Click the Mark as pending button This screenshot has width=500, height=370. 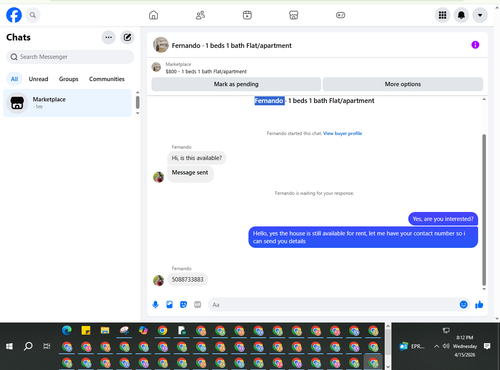point(236,84)
